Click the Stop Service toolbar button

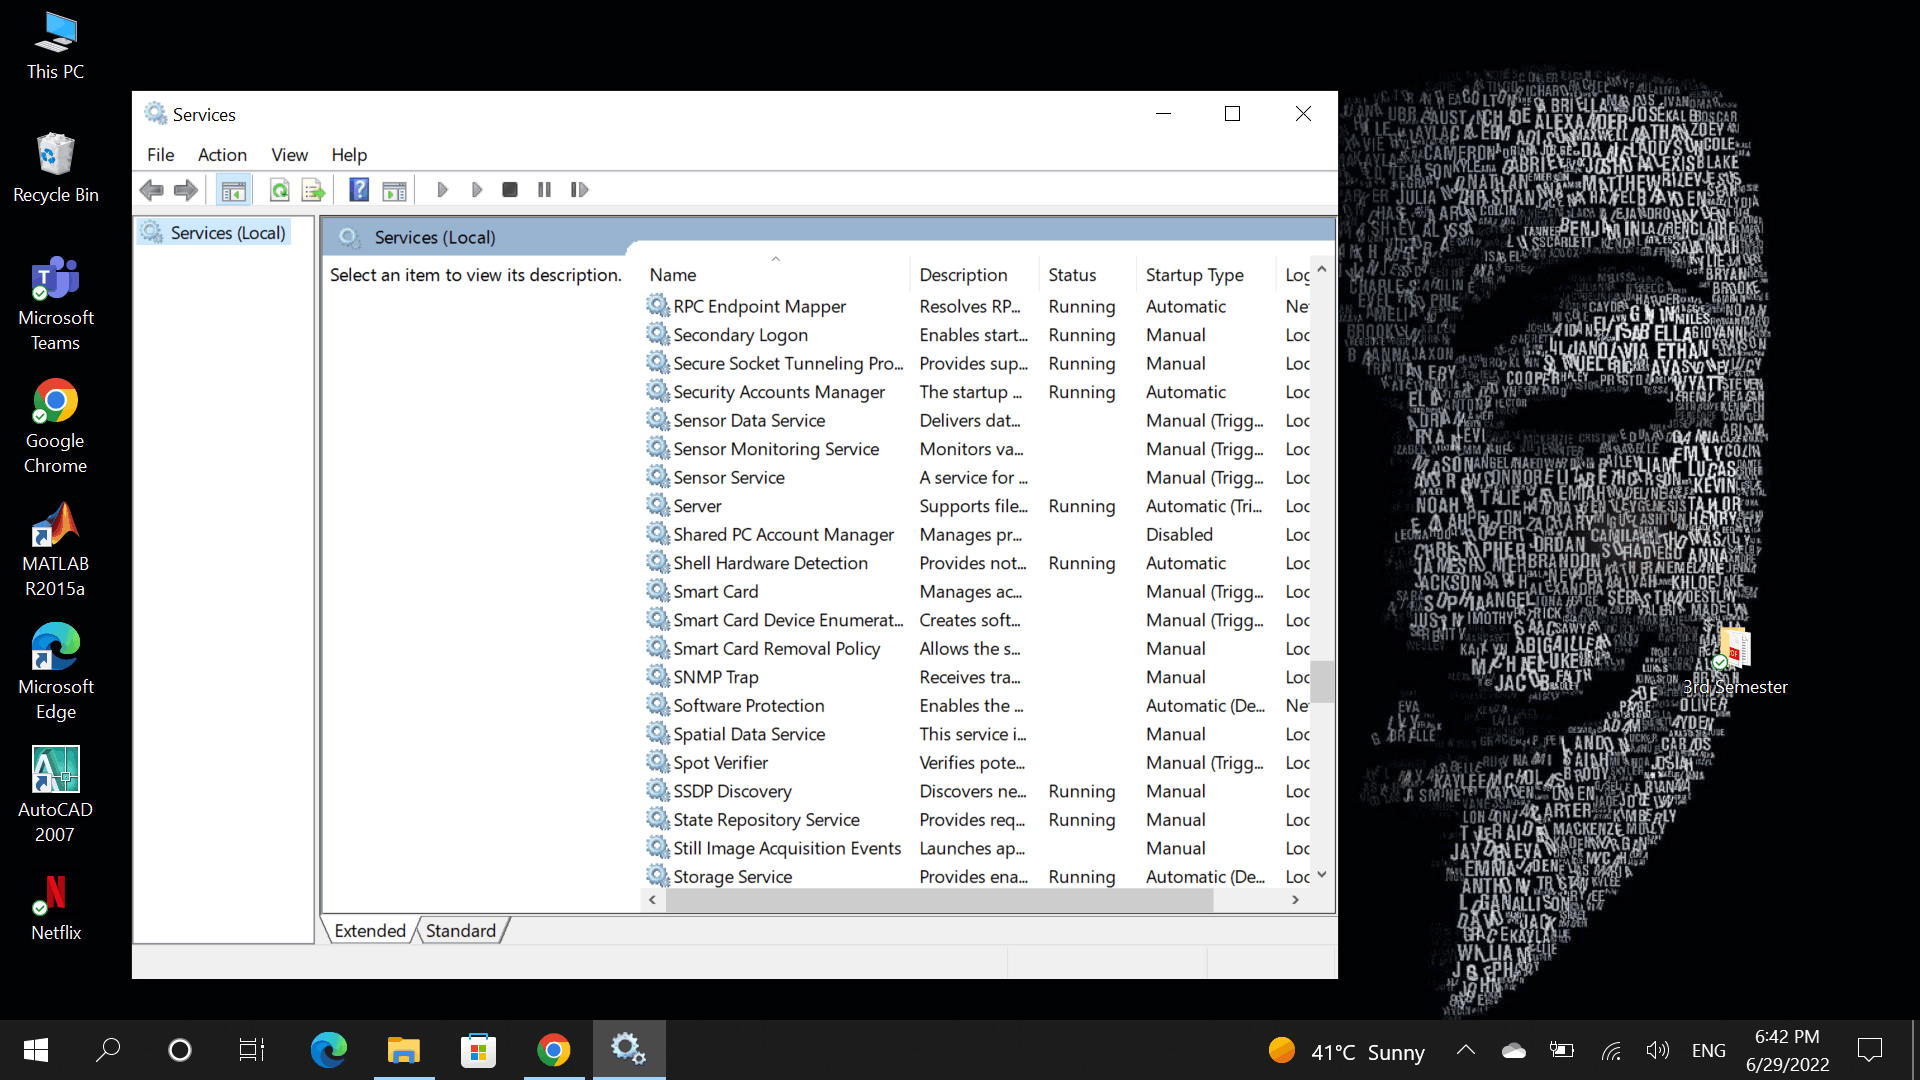point(510,190)
